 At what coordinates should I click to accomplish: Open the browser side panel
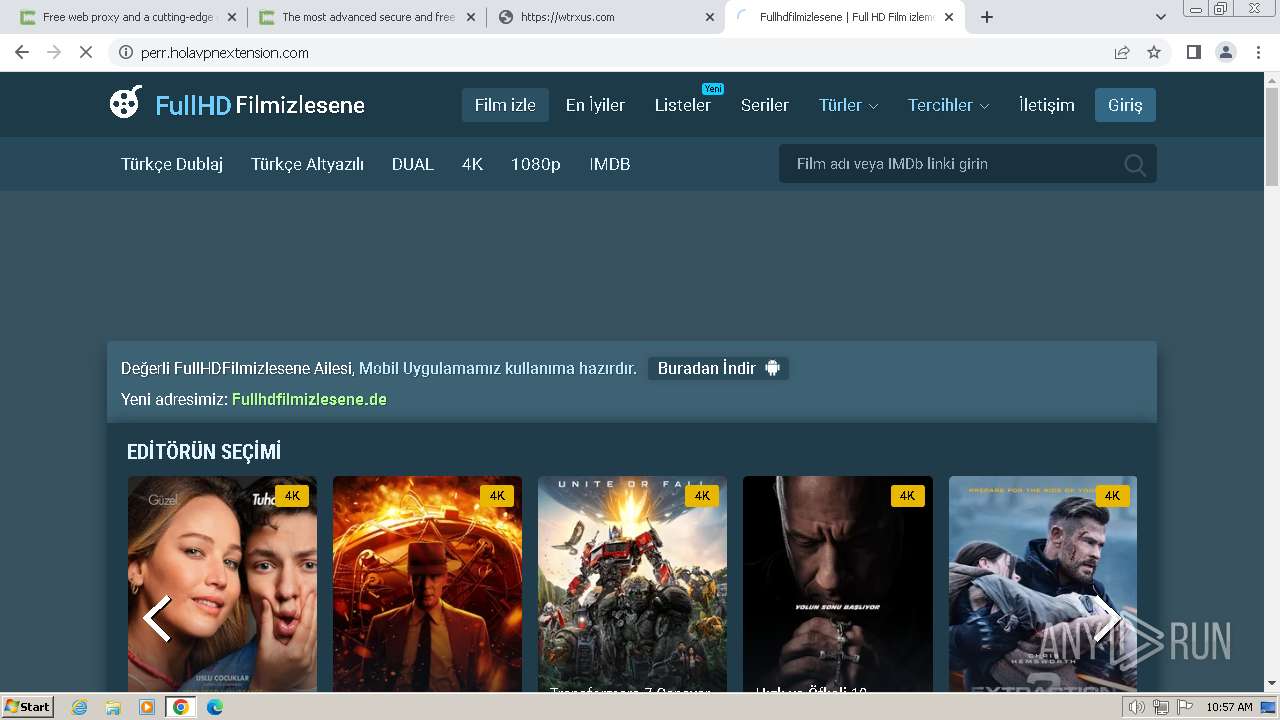pos(1193,52)
